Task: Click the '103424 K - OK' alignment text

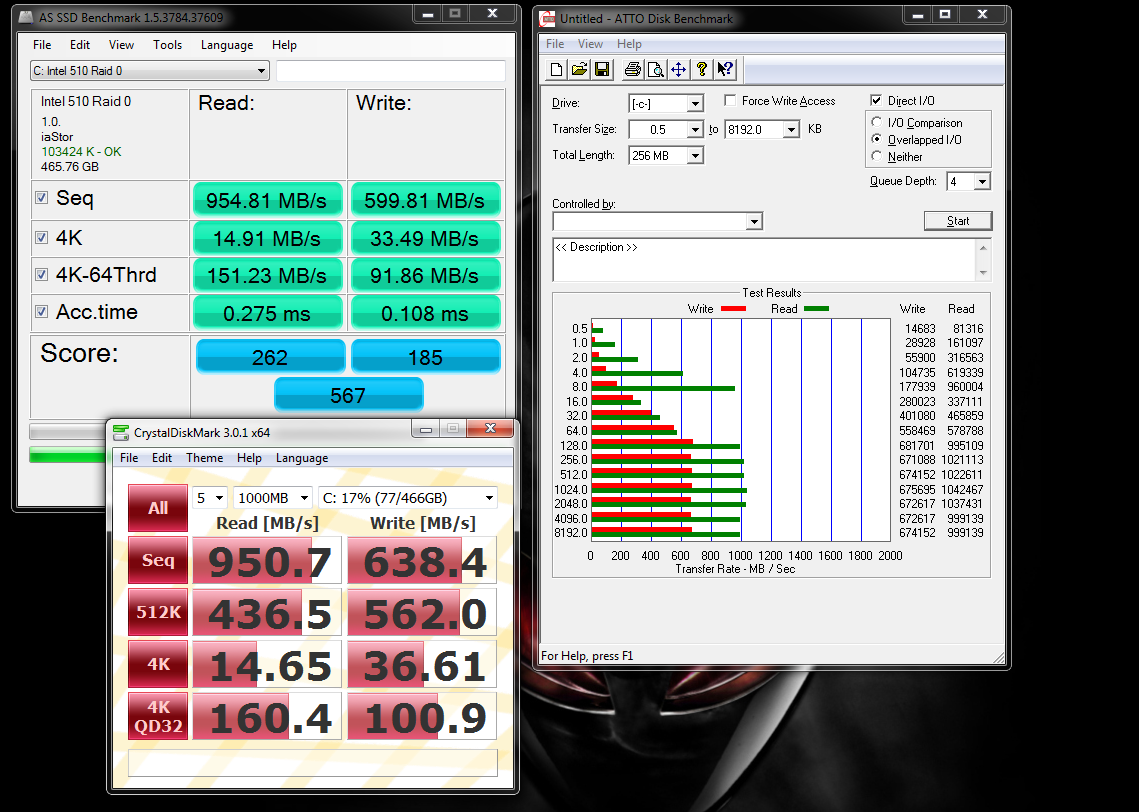Action: tap(81, 152)
